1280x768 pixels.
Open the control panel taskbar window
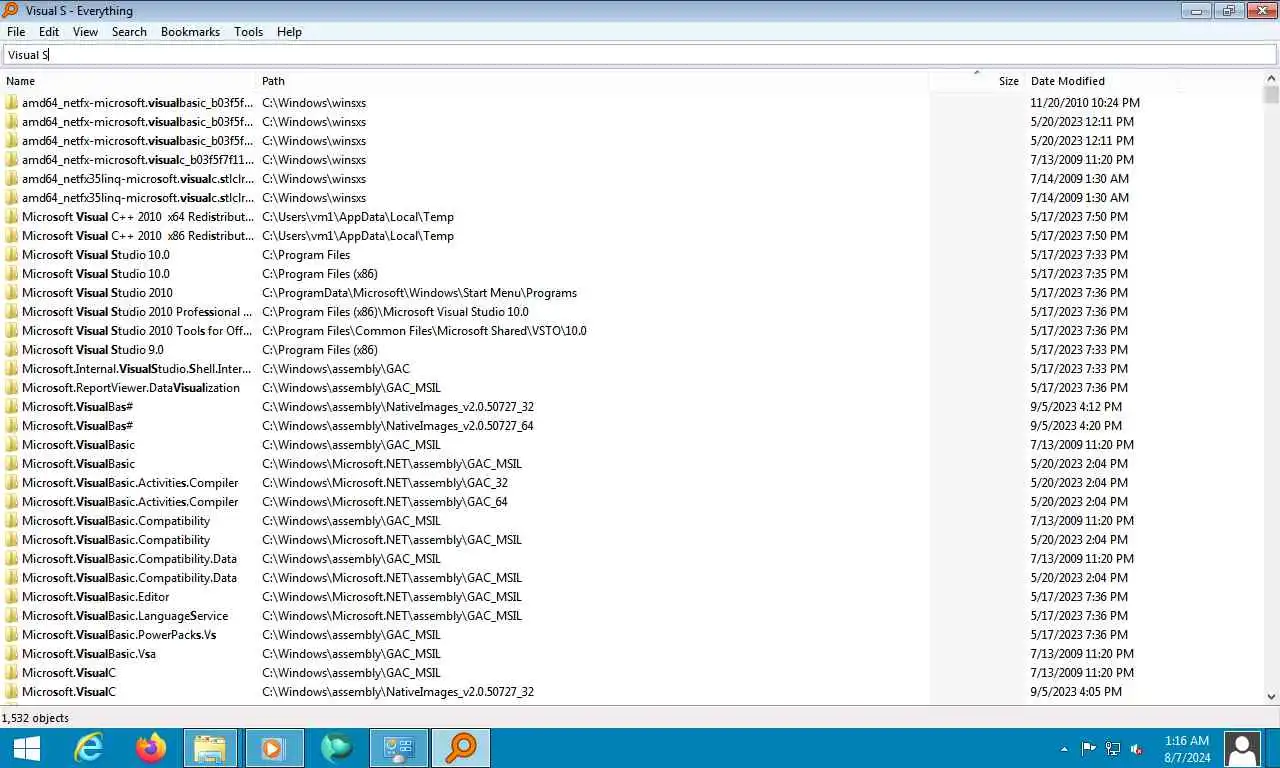[399, 747]
